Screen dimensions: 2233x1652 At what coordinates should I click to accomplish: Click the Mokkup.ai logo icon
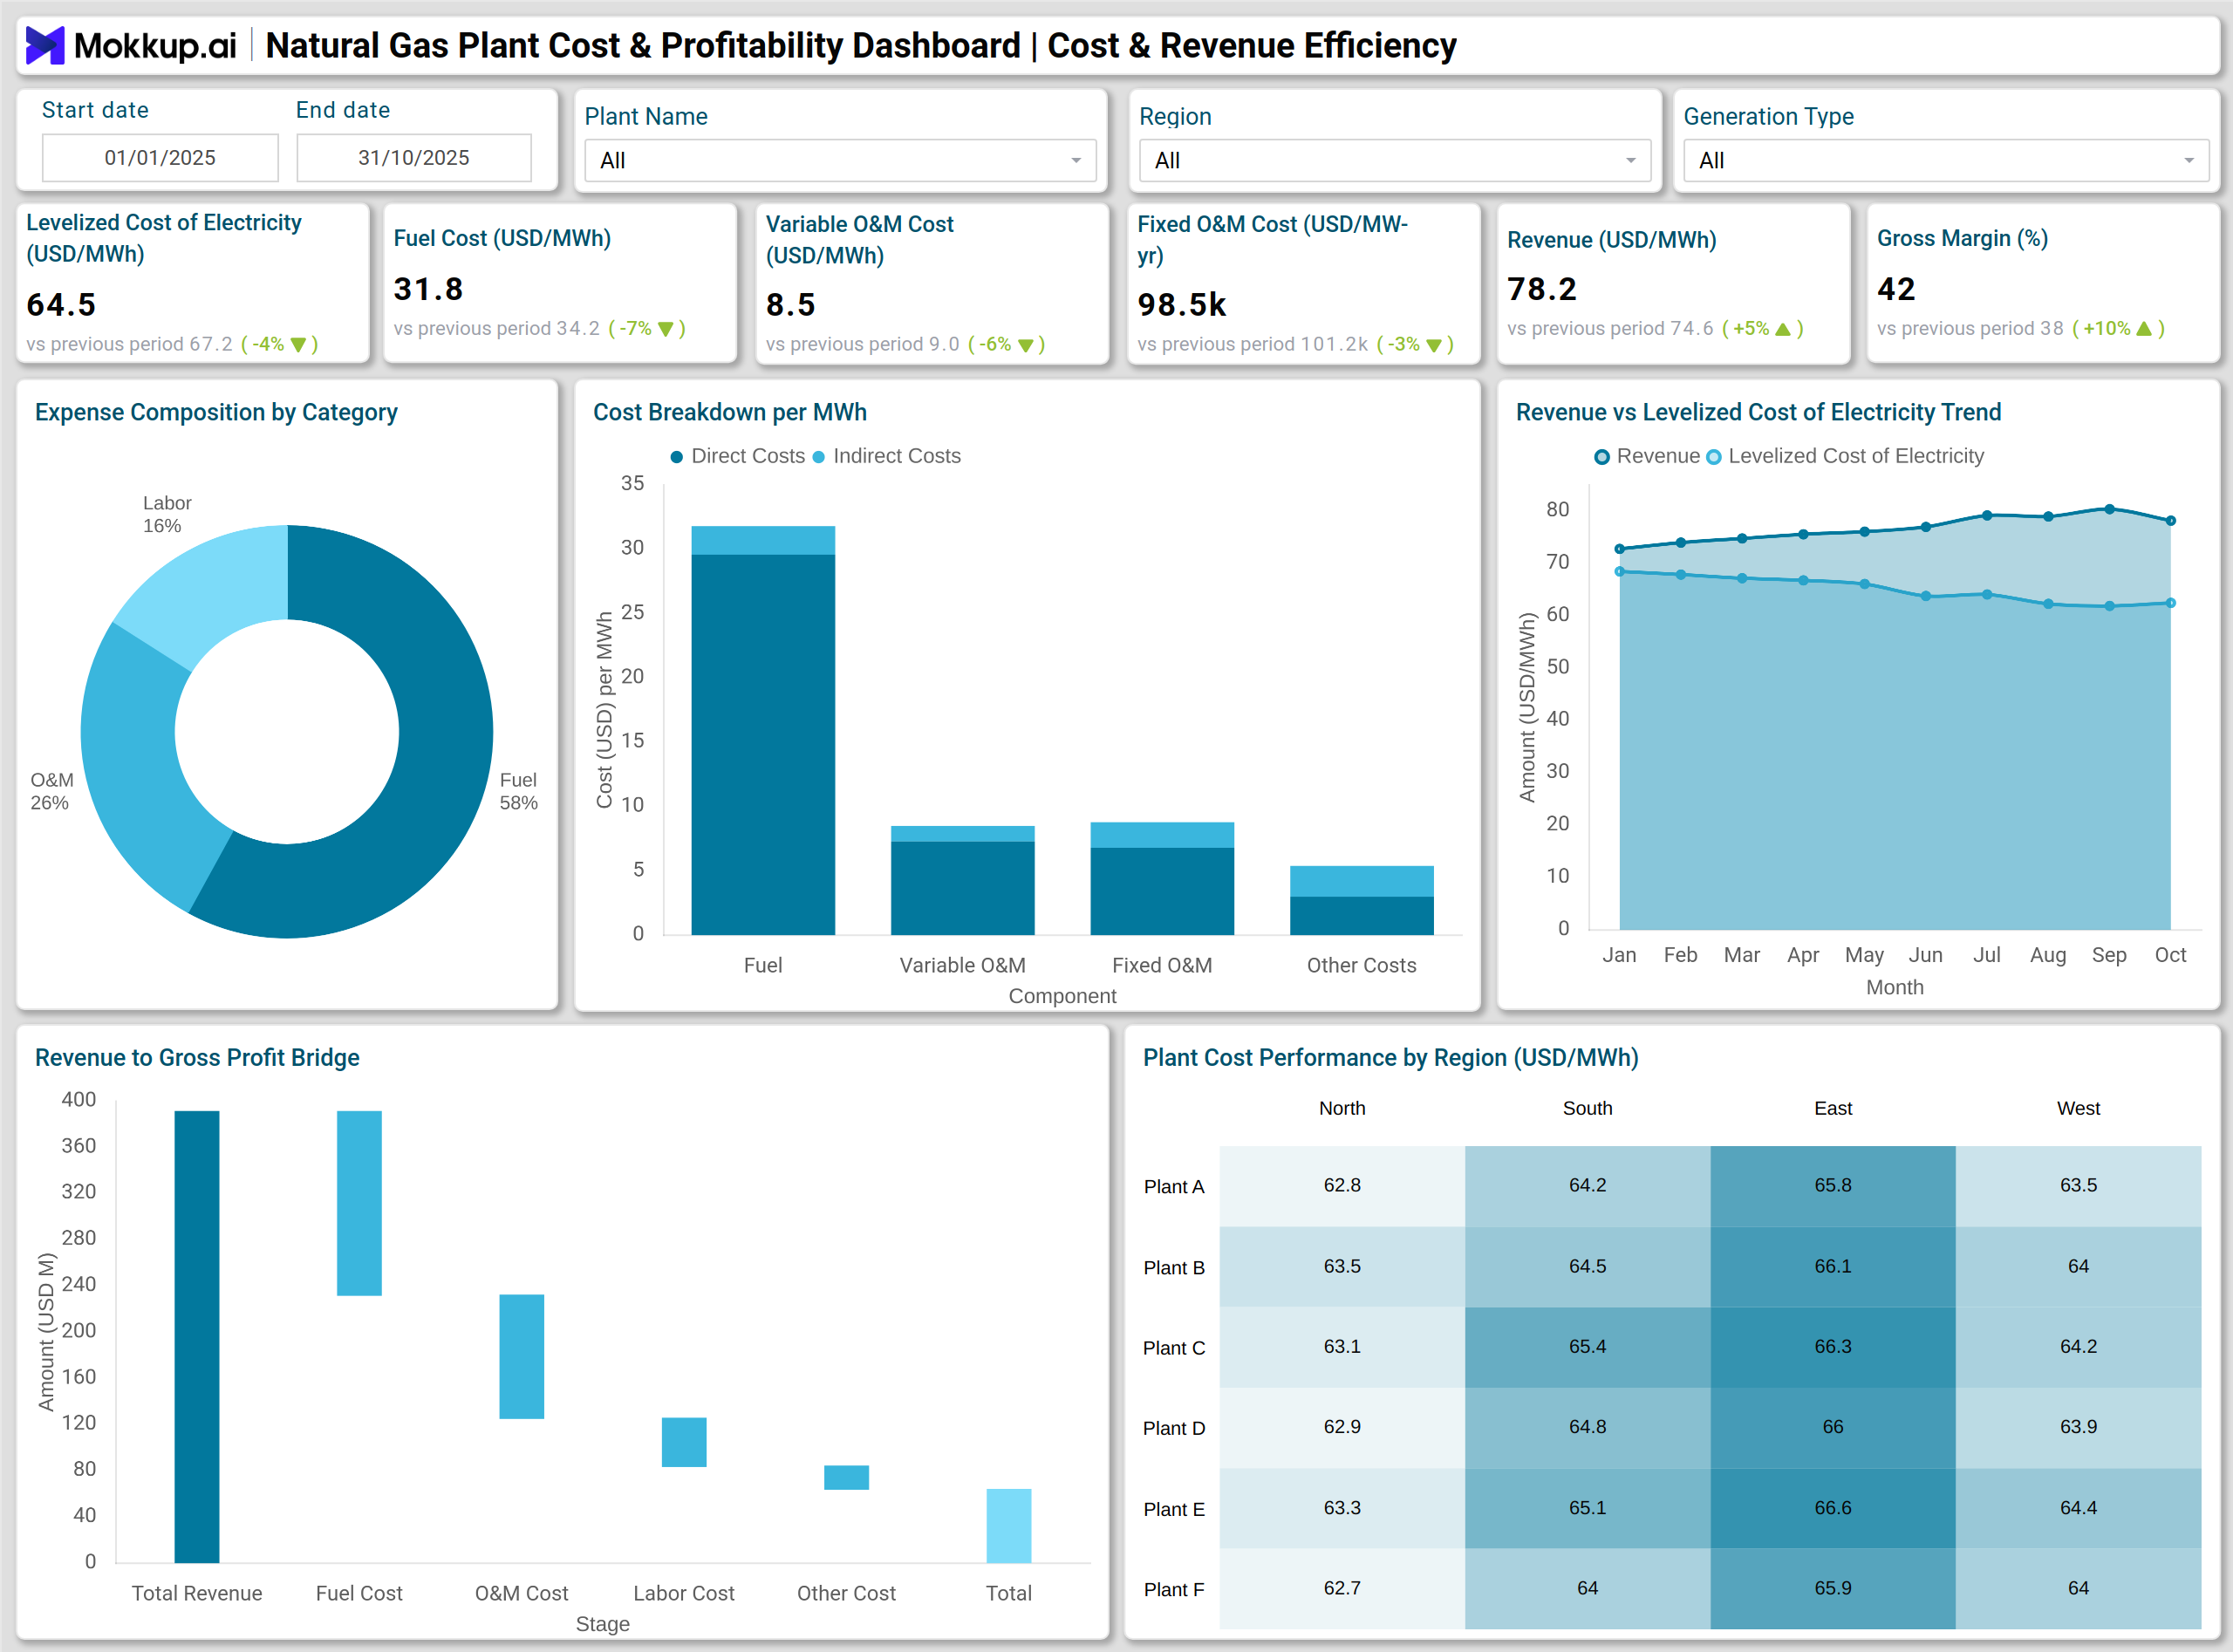tap(45, 45)
